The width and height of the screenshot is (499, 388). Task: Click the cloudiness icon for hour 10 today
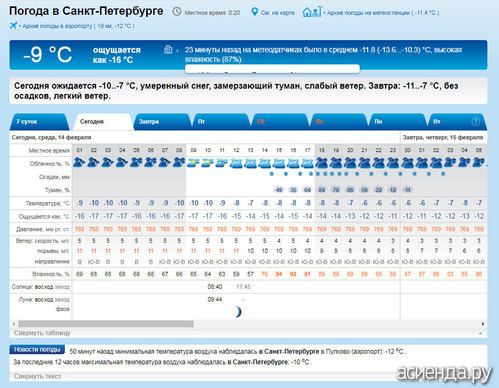[x=207, y=163]
